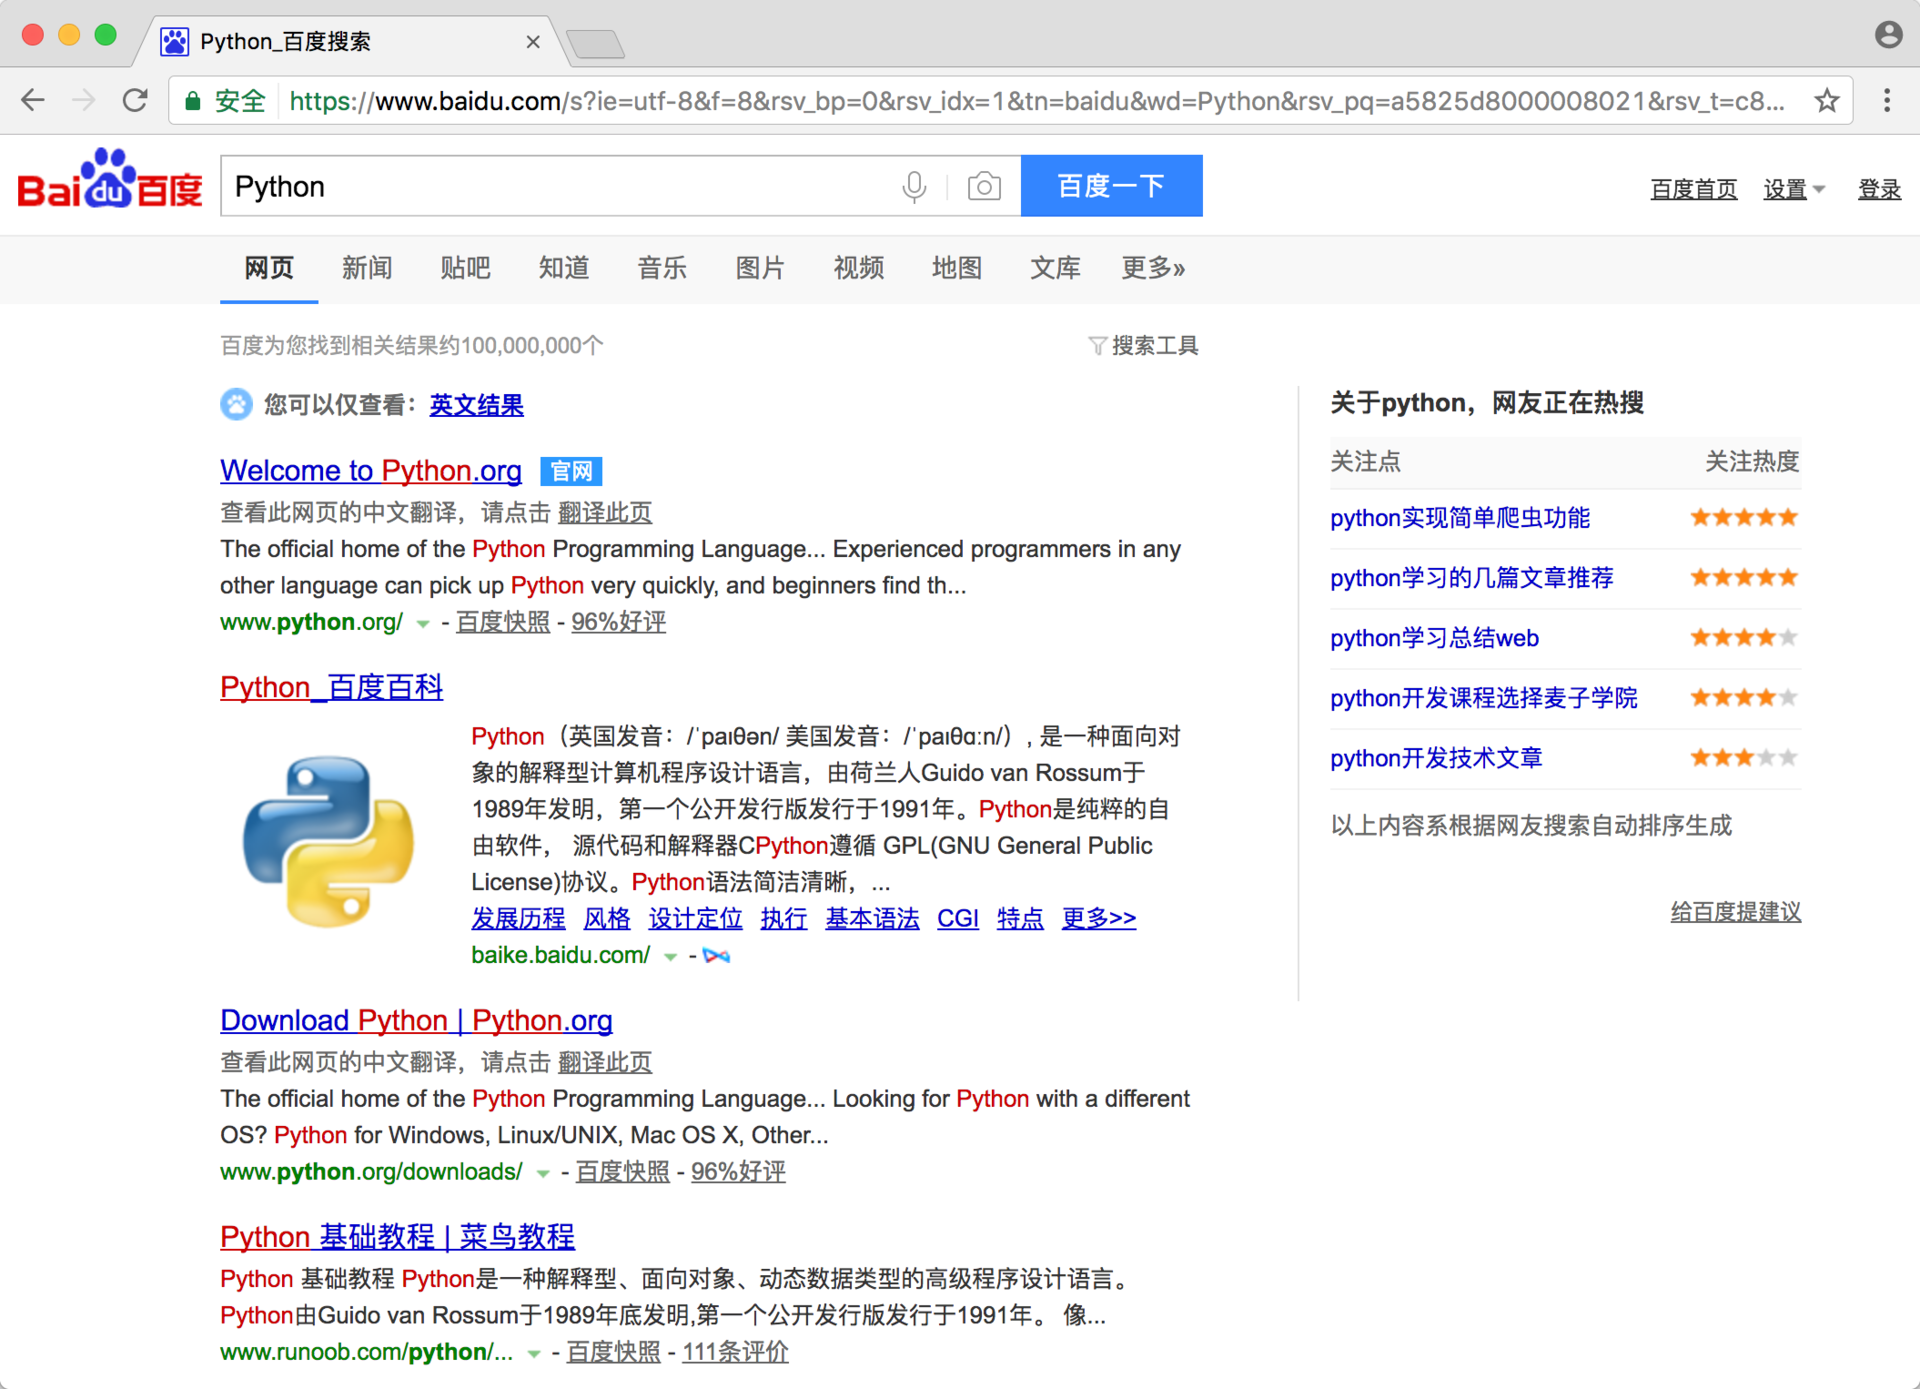Expand the dropdown arrow next to www.python.org/

(x=424, y=624)
